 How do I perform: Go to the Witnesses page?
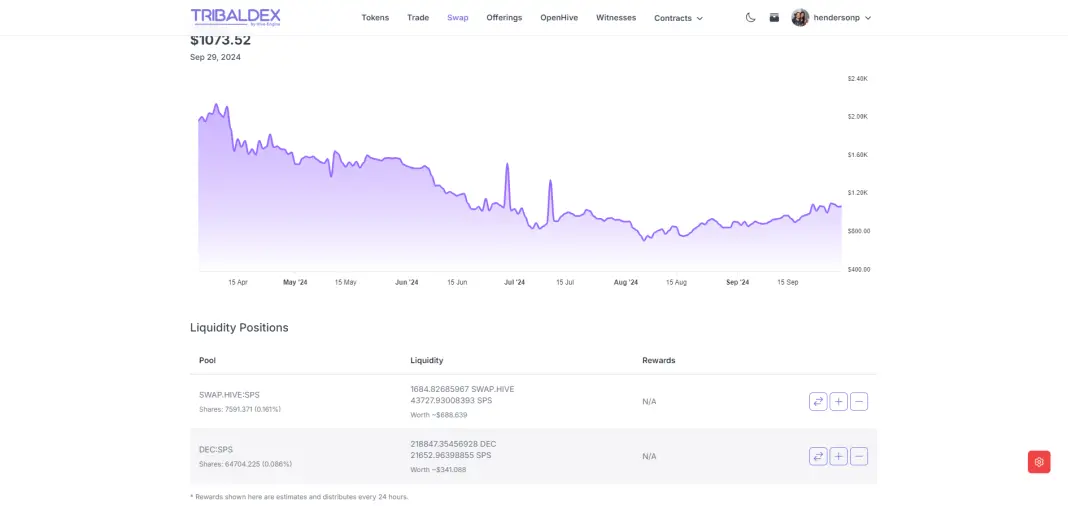click(x=616, y=18)
